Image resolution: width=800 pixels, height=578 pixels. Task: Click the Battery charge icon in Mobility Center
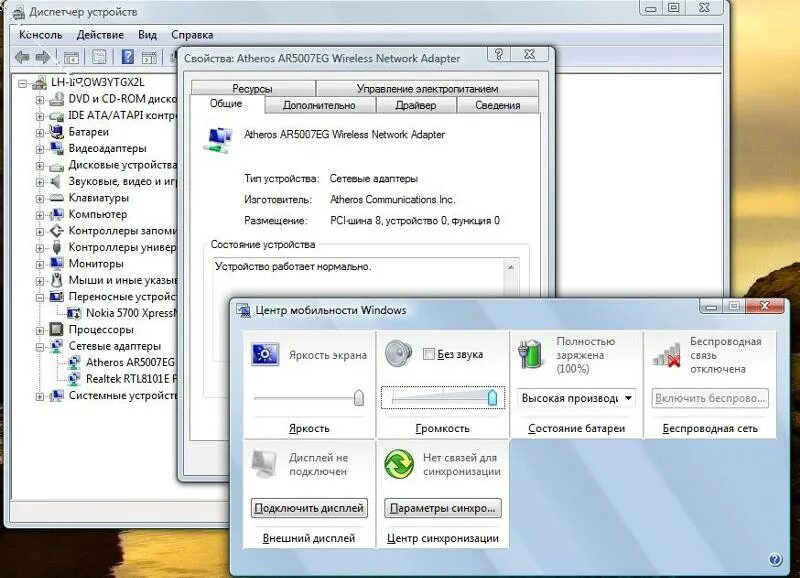(x=531, y=354)
